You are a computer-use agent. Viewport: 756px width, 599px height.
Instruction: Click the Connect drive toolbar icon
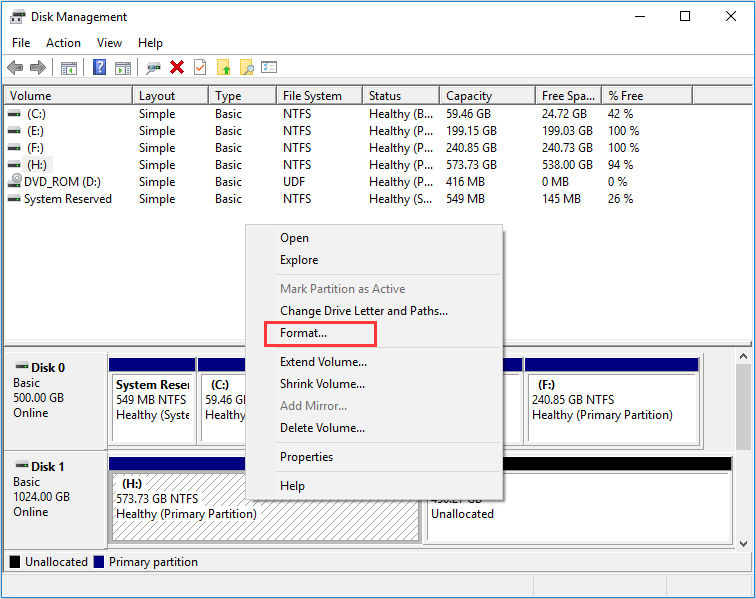153,68
